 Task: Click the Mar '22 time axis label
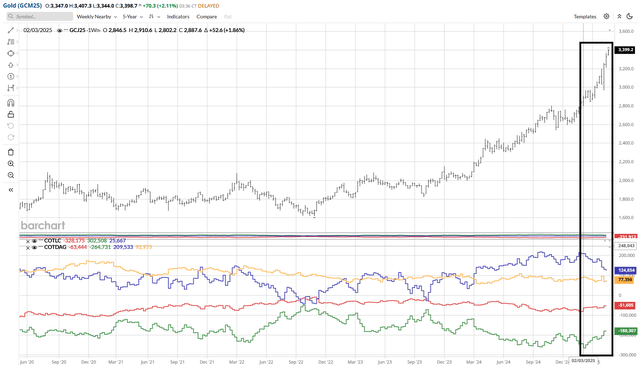237,362
